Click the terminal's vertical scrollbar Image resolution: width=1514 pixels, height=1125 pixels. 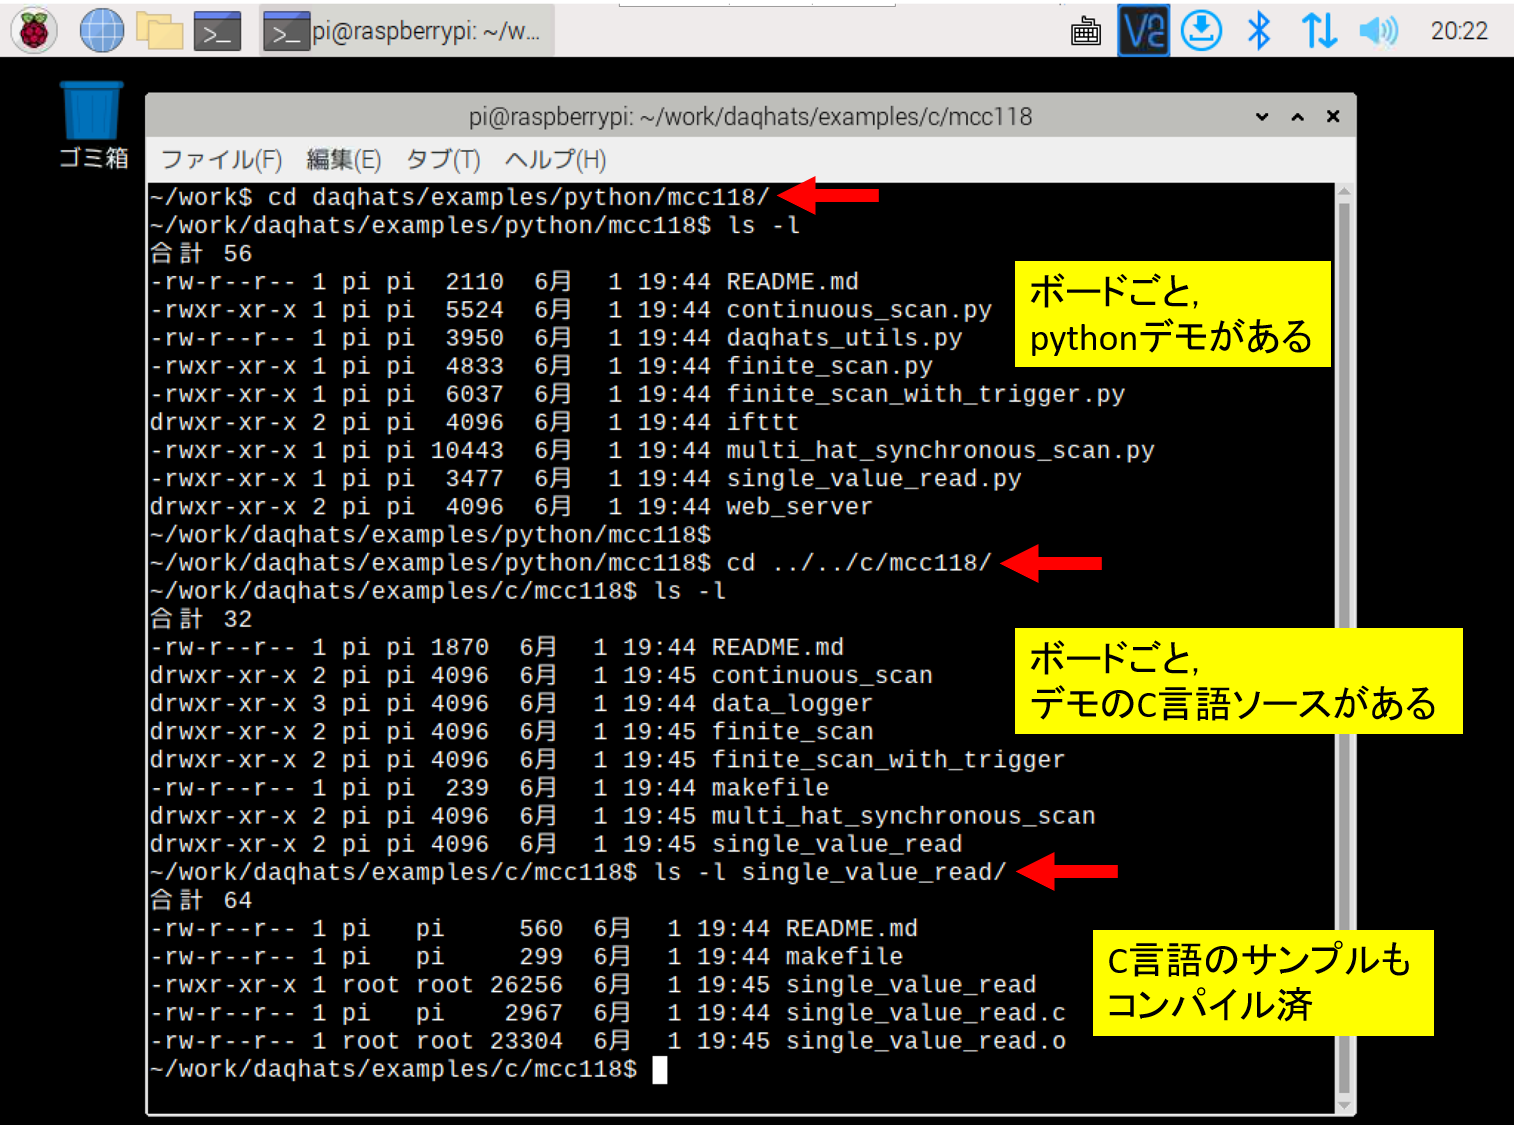1344,640
